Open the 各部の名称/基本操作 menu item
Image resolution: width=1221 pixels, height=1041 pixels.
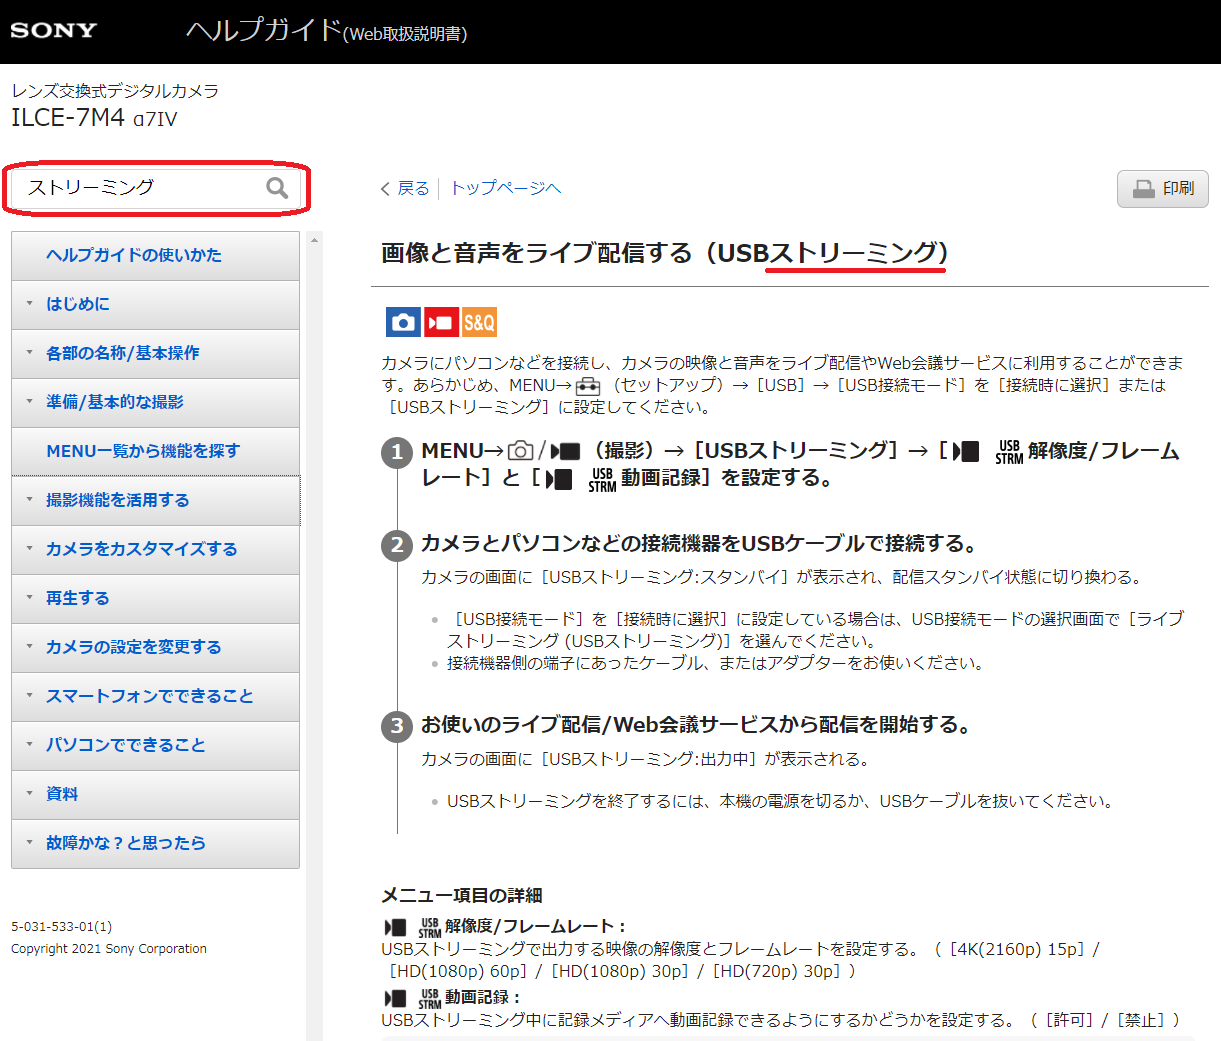155,353
